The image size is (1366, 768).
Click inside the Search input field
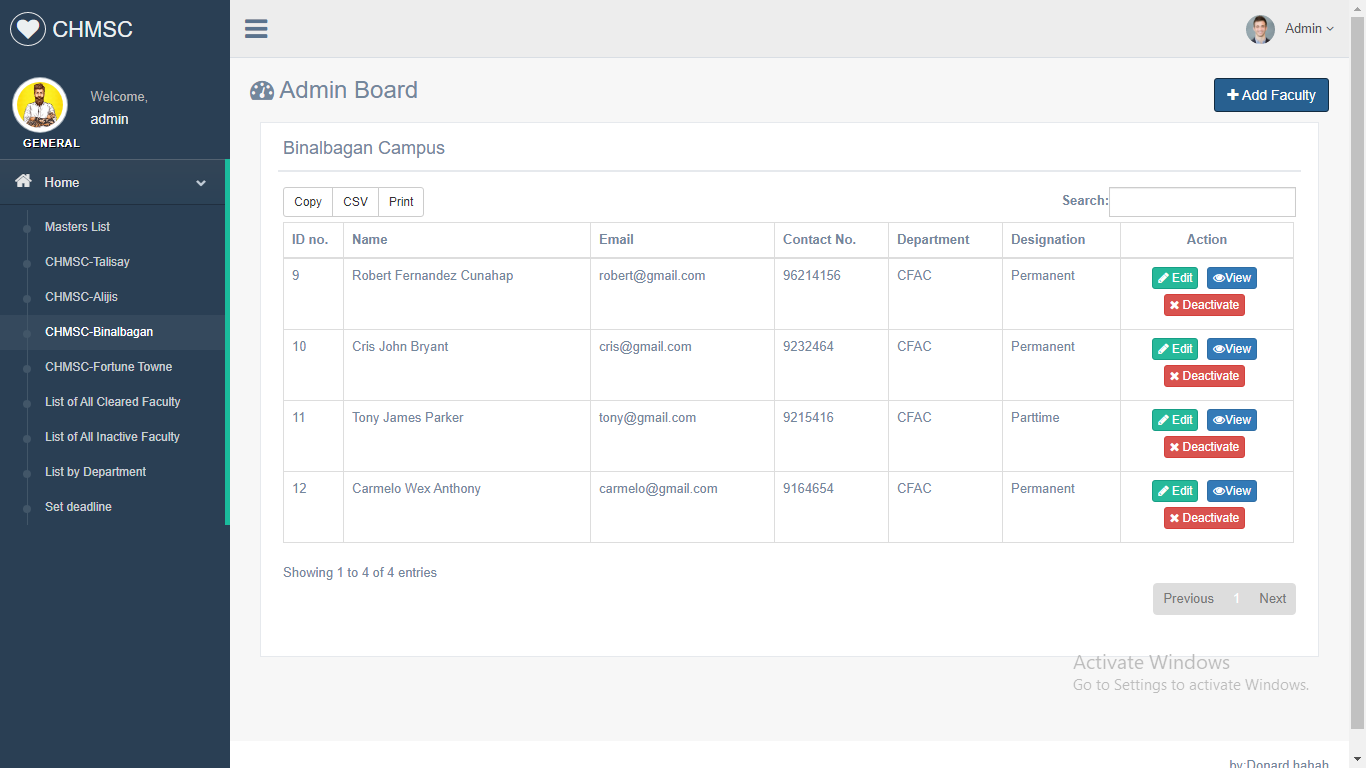point(1202,201)
